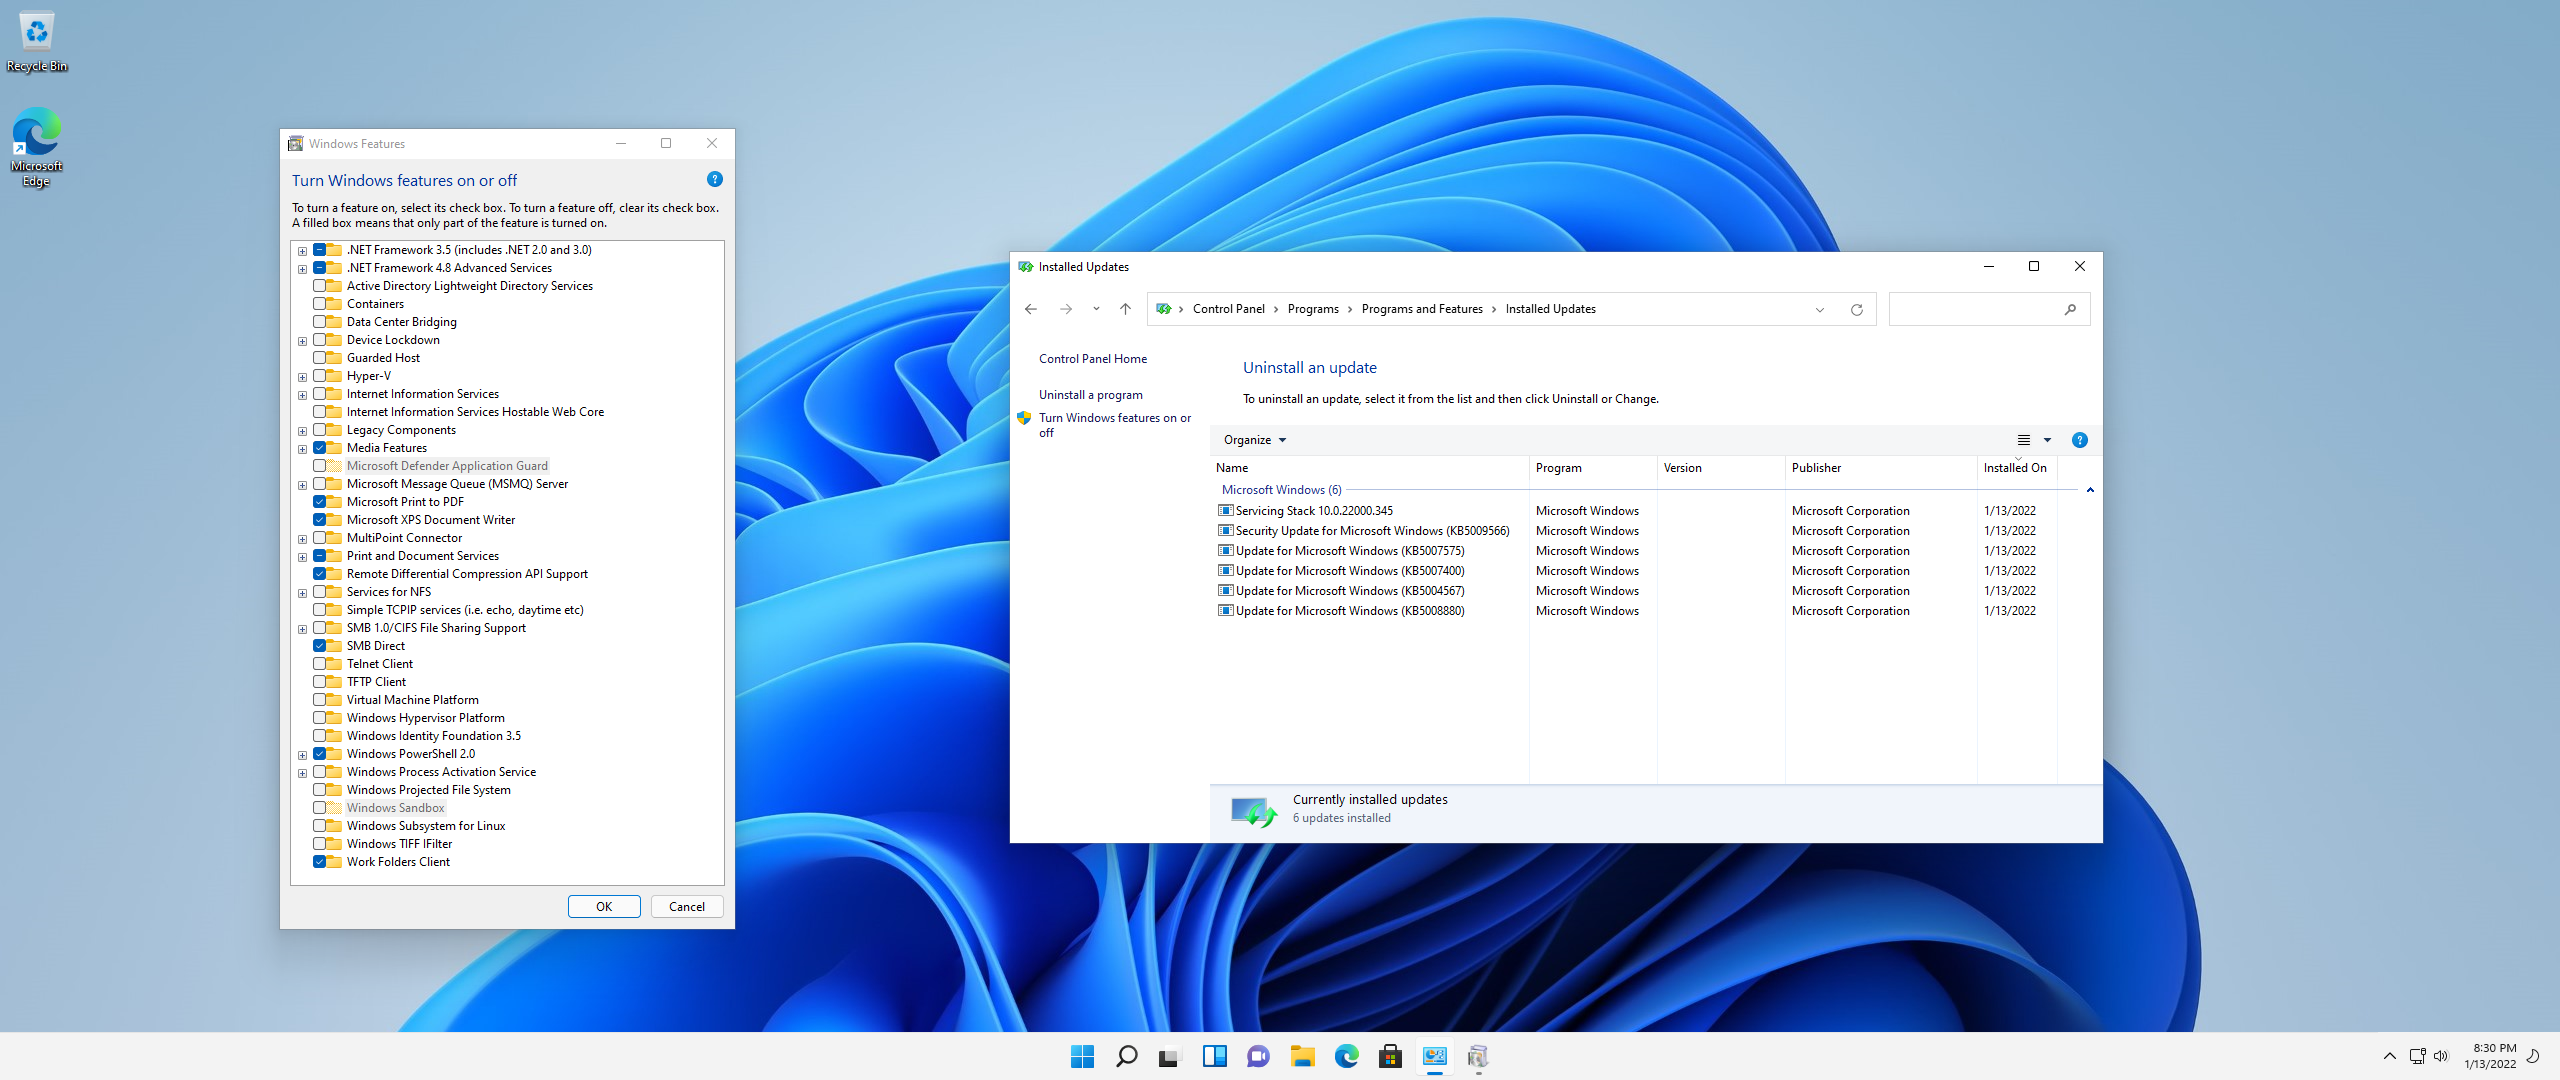Enable Virtual Machine Platform checkbox
2560x1080 pixels.
point(319,700)
